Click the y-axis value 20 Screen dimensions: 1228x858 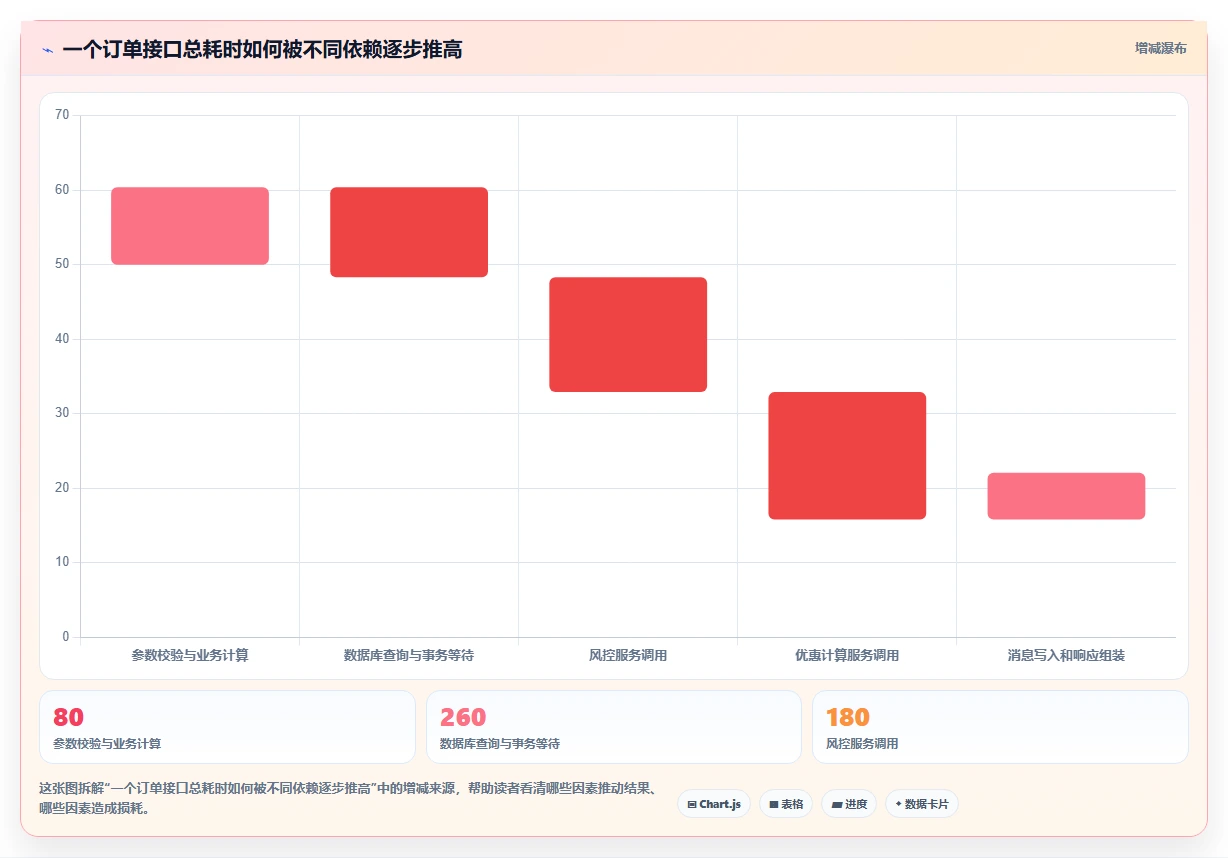62,488
